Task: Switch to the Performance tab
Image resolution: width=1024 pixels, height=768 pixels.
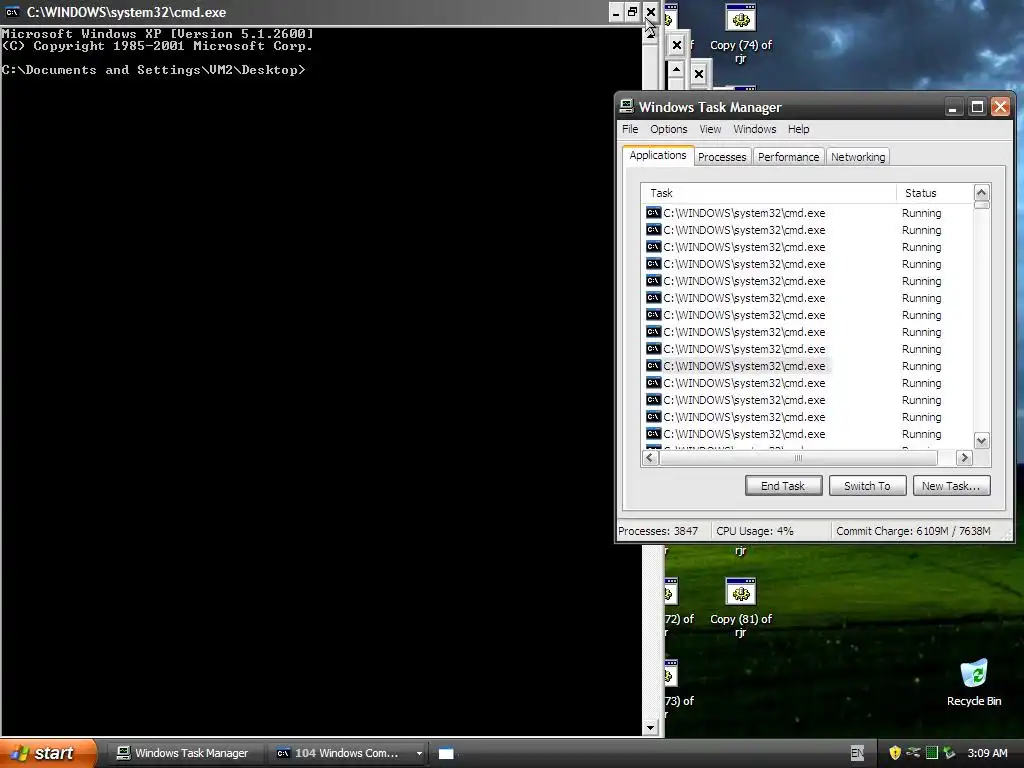Action: (x=788, y=157)
